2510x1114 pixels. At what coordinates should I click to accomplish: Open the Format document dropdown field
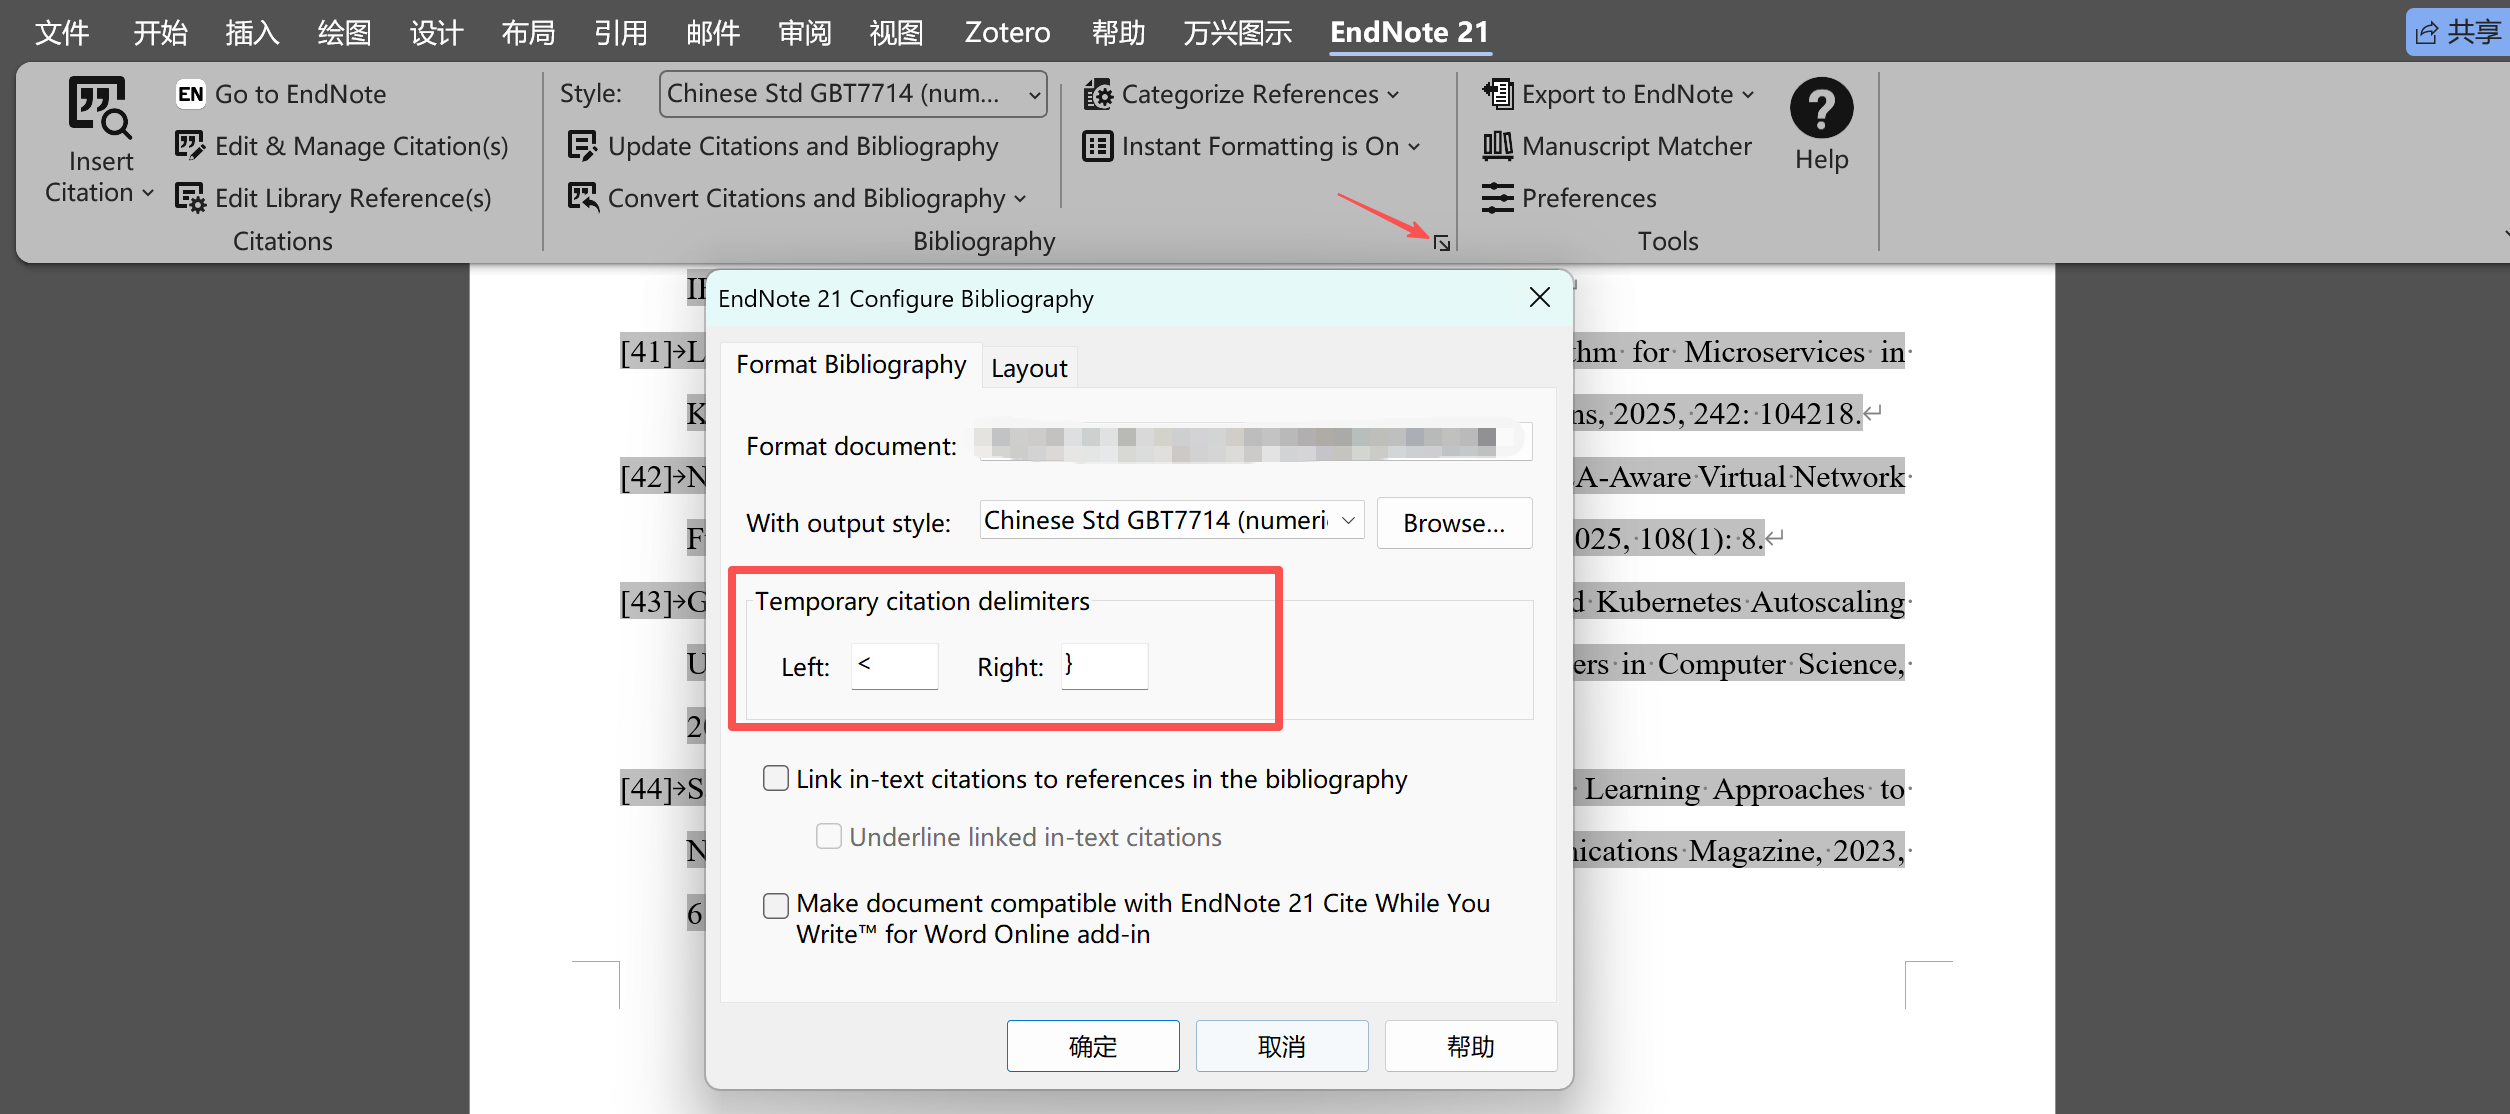[x=1254, y=441]
